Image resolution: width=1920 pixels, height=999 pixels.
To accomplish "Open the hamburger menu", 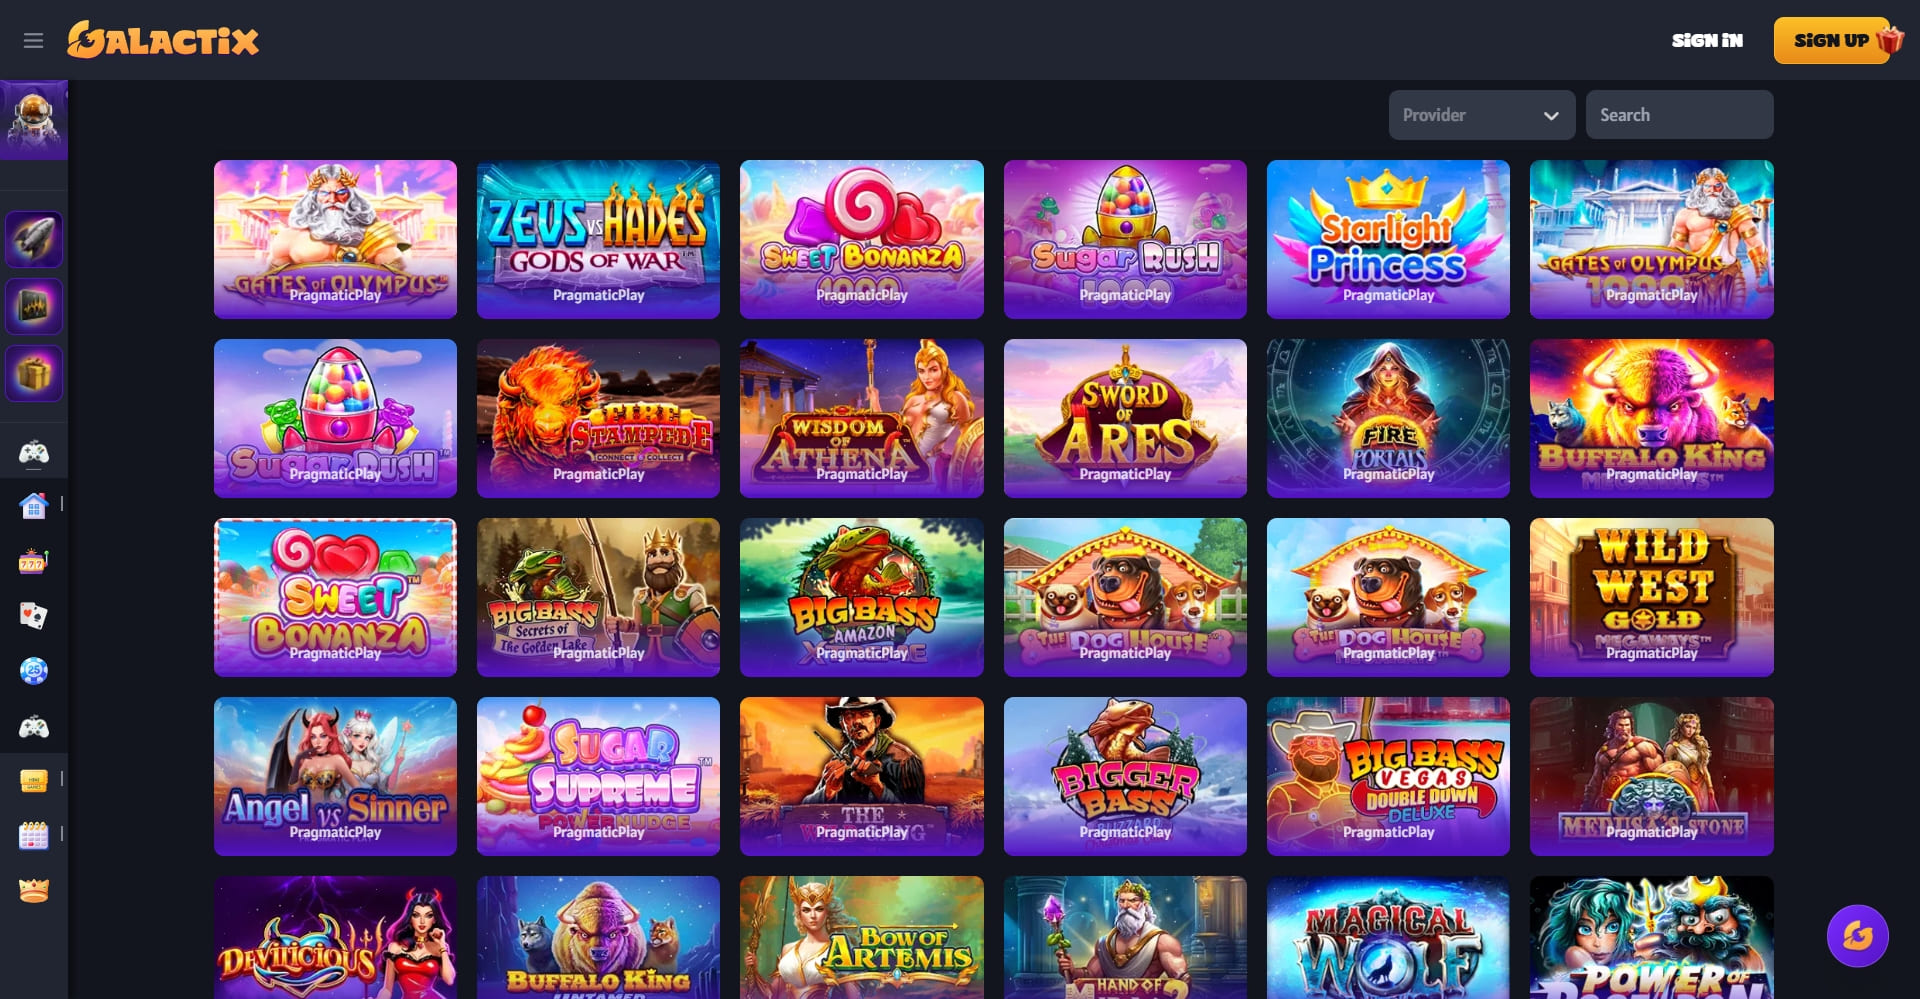I will [33, 41].
